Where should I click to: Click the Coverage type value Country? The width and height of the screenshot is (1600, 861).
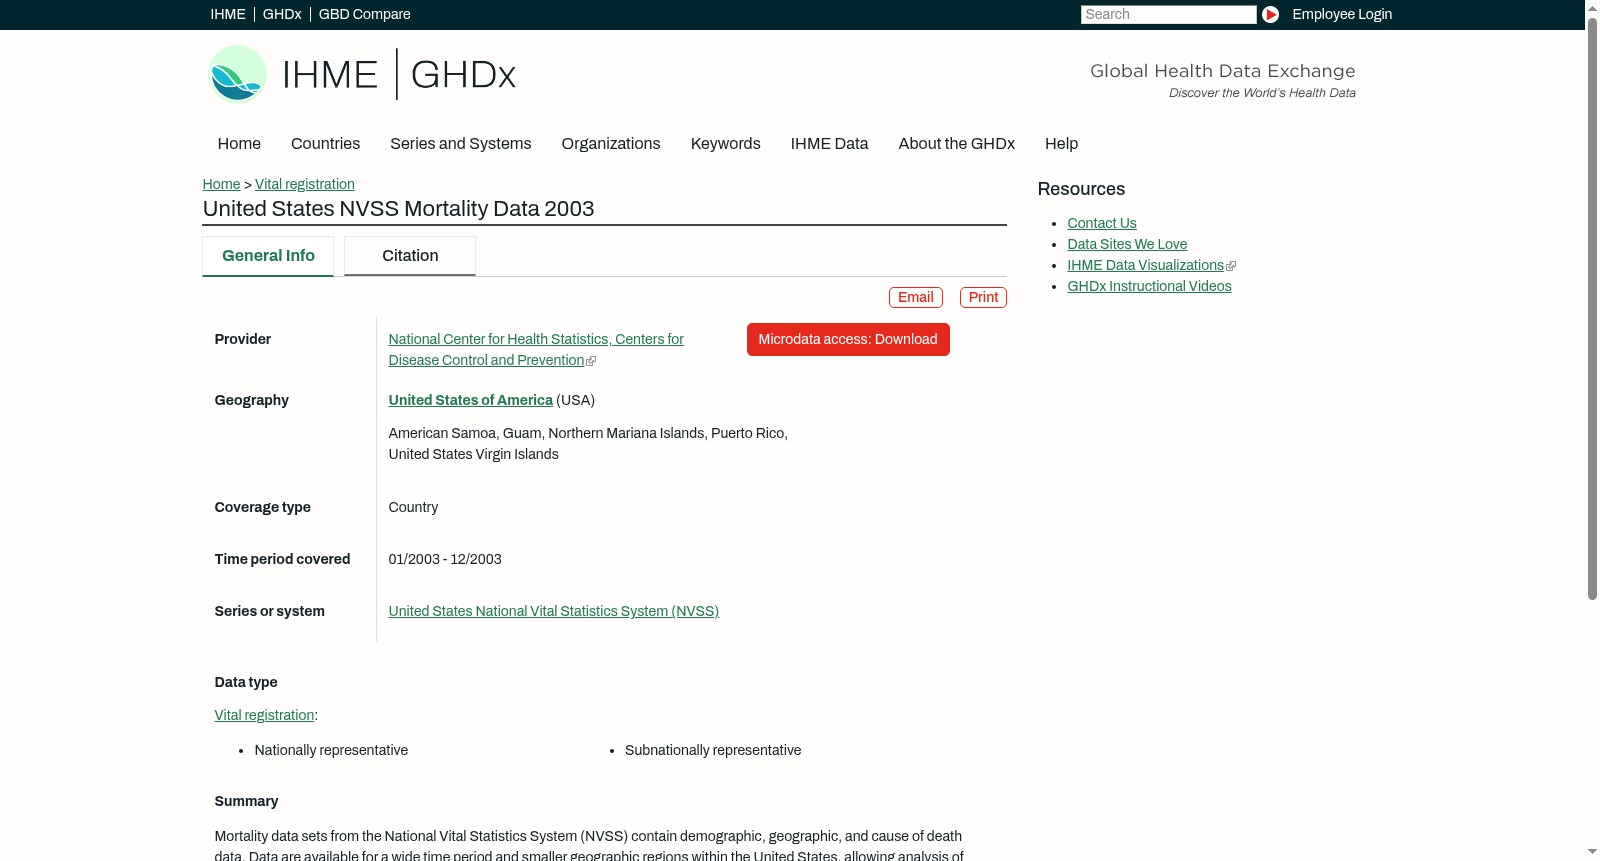pos(413,507)
